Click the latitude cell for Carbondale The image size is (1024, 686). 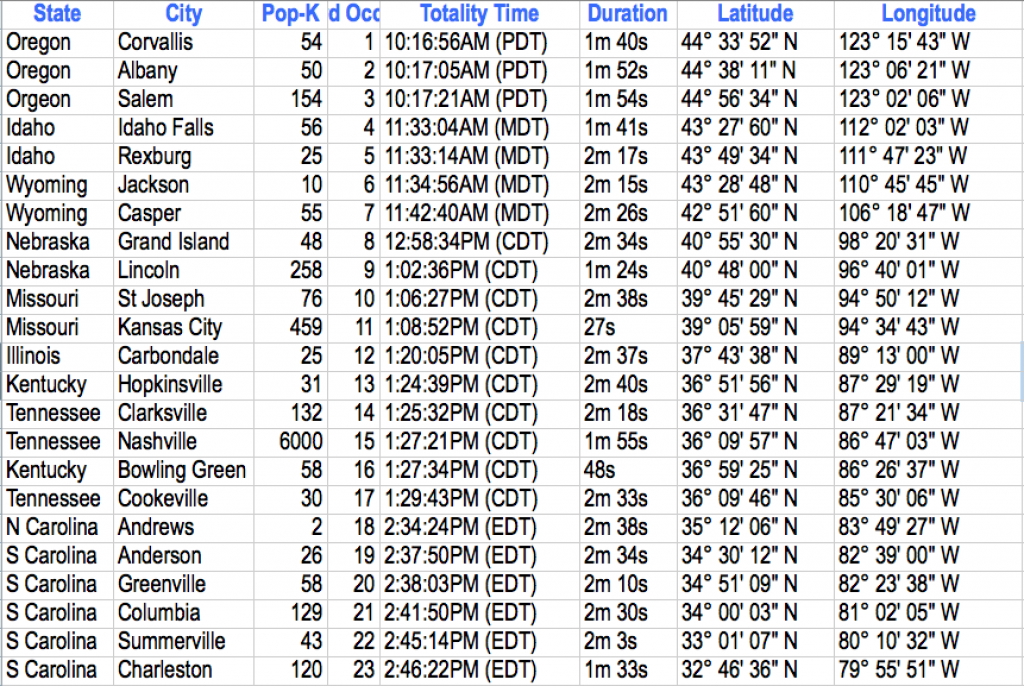pyautogui.click(x=741, y=357)
